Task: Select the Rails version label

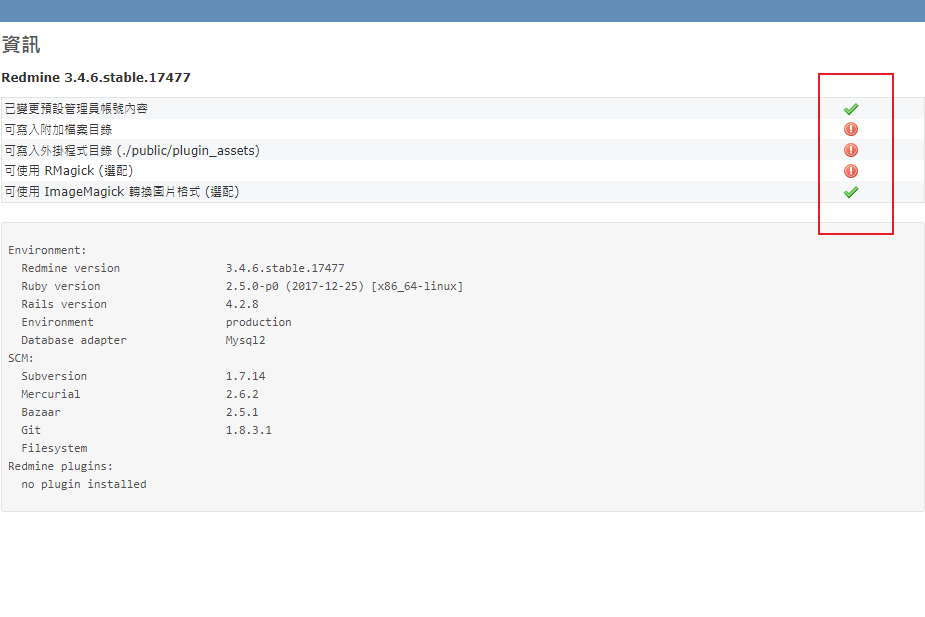Action: [64, 304]
